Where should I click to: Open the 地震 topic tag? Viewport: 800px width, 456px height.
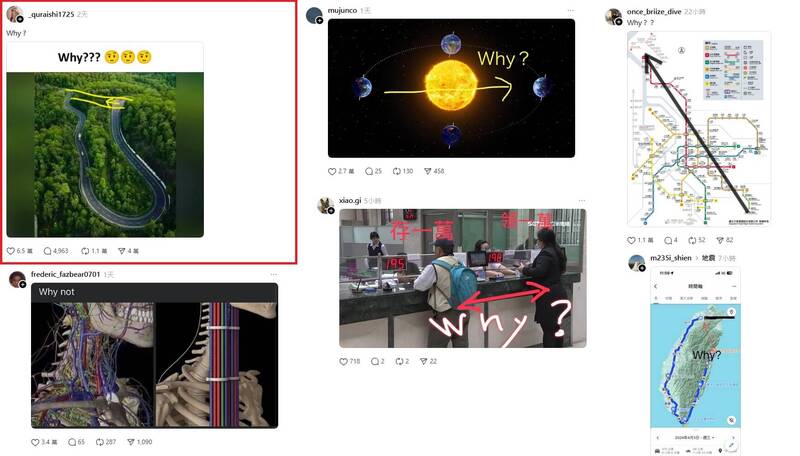point(708,258)
